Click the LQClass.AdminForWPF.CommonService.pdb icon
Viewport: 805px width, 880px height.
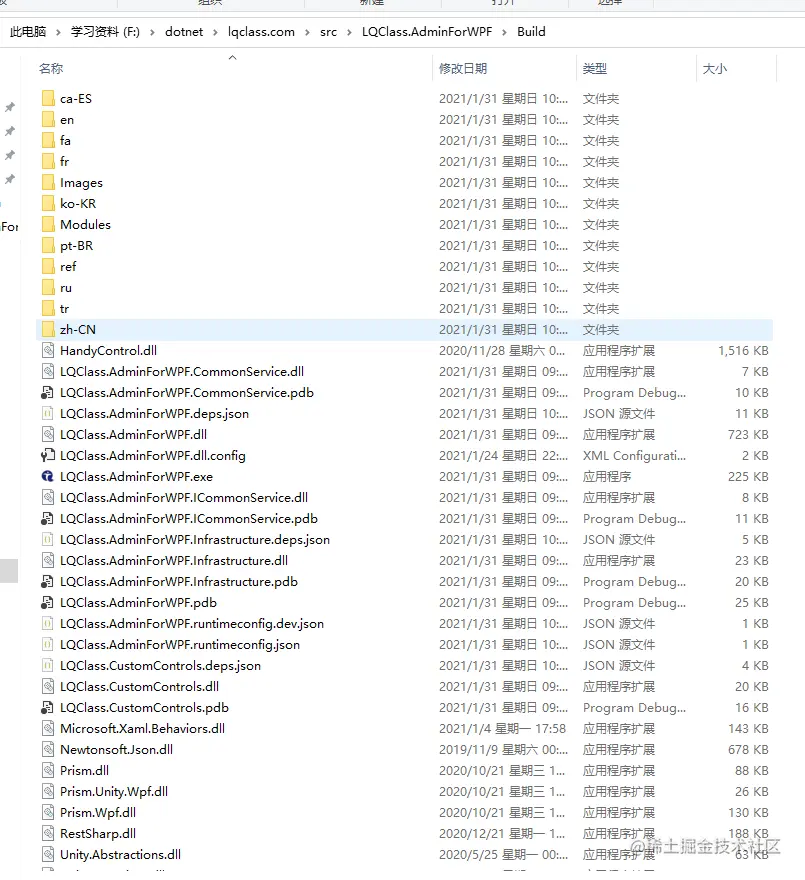tap(48, 392)
